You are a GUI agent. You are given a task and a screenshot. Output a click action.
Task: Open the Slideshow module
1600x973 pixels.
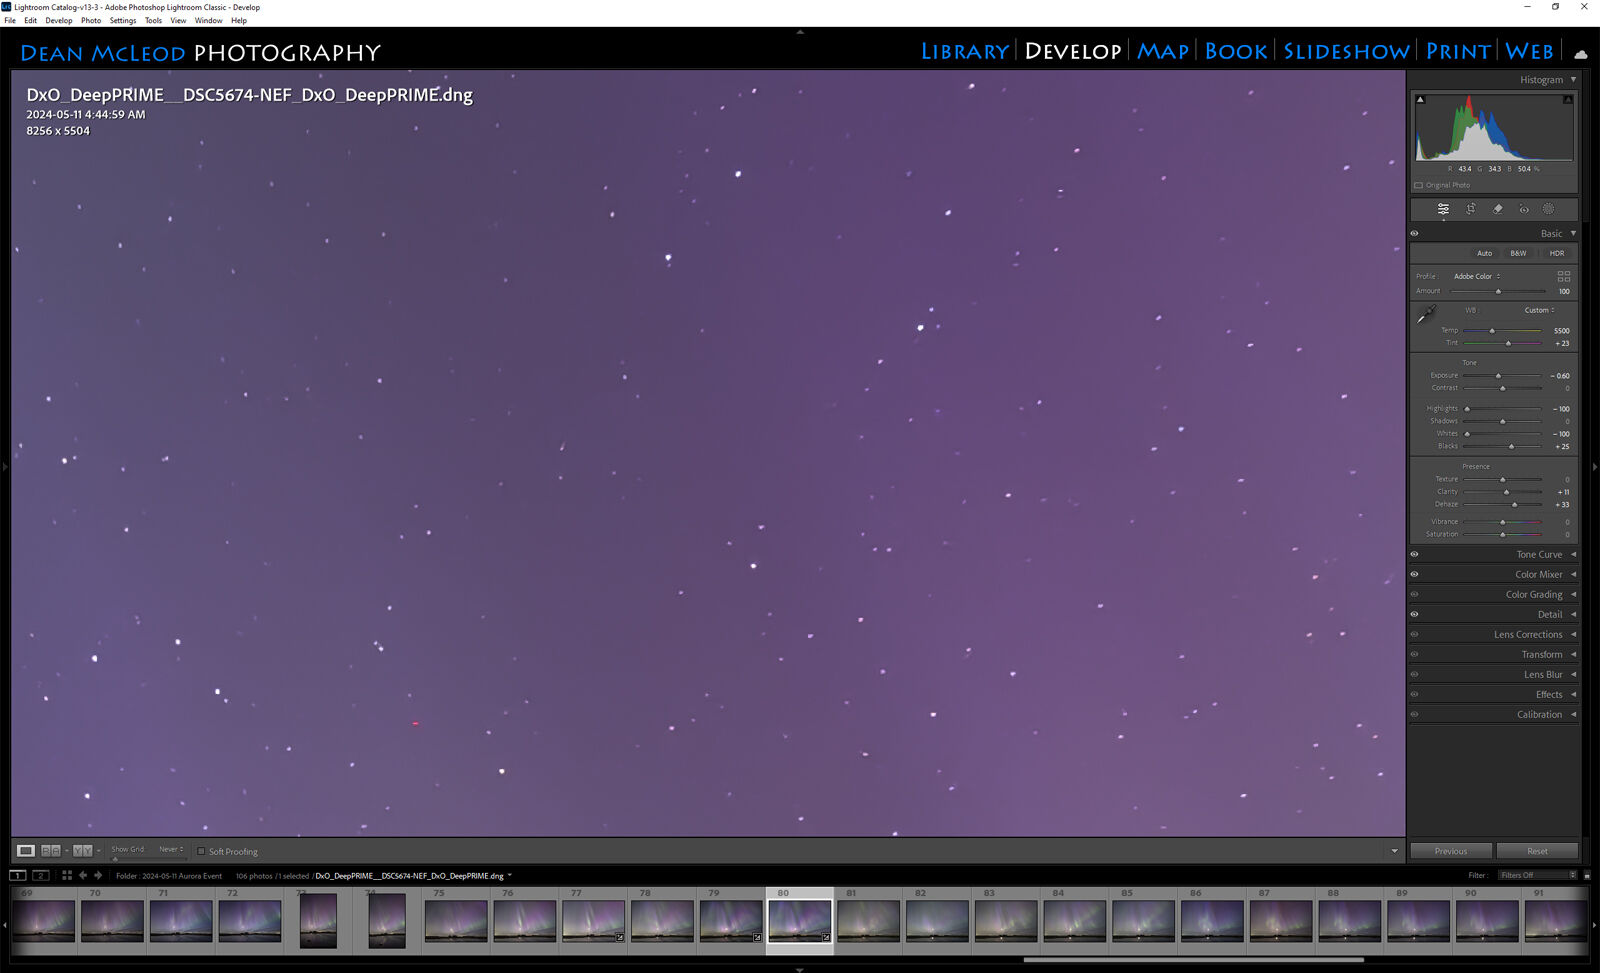tap(1346, 51)
